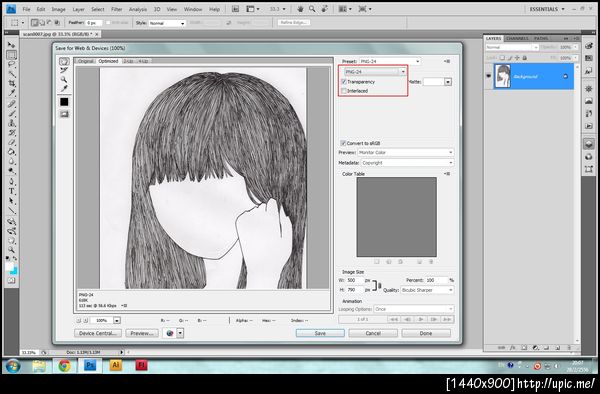Screen dimensions: 600x394
Task: Open Adobe Illustrator from the taskbar
Action: click(x=116, y=365)
